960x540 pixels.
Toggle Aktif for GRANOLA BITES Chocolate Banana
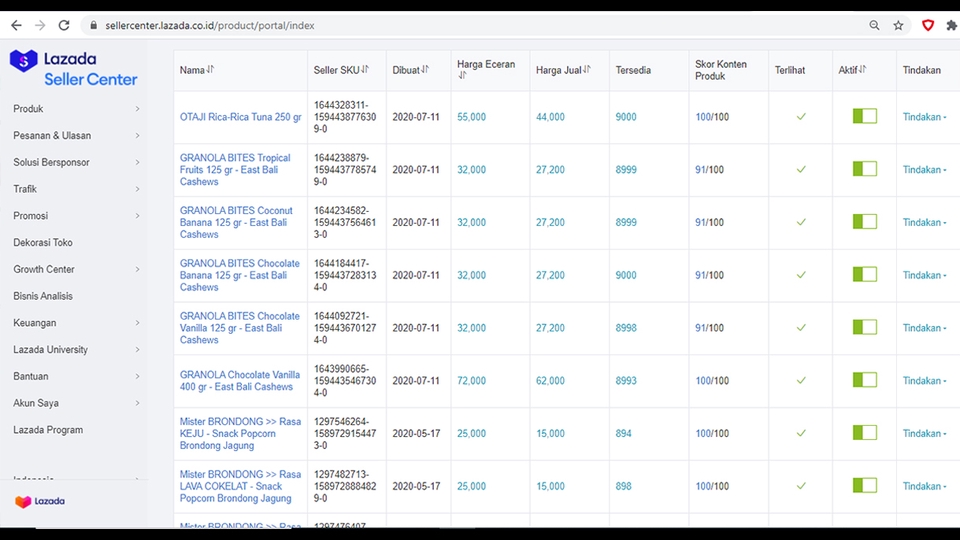click(x=864, y=274)
